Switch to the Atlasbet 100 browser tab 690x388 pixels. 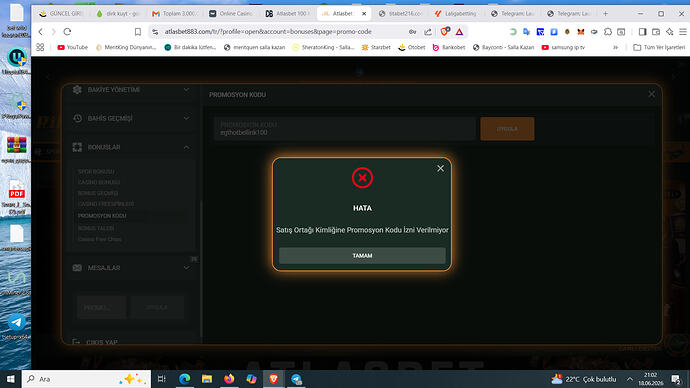tap(288, 14)
